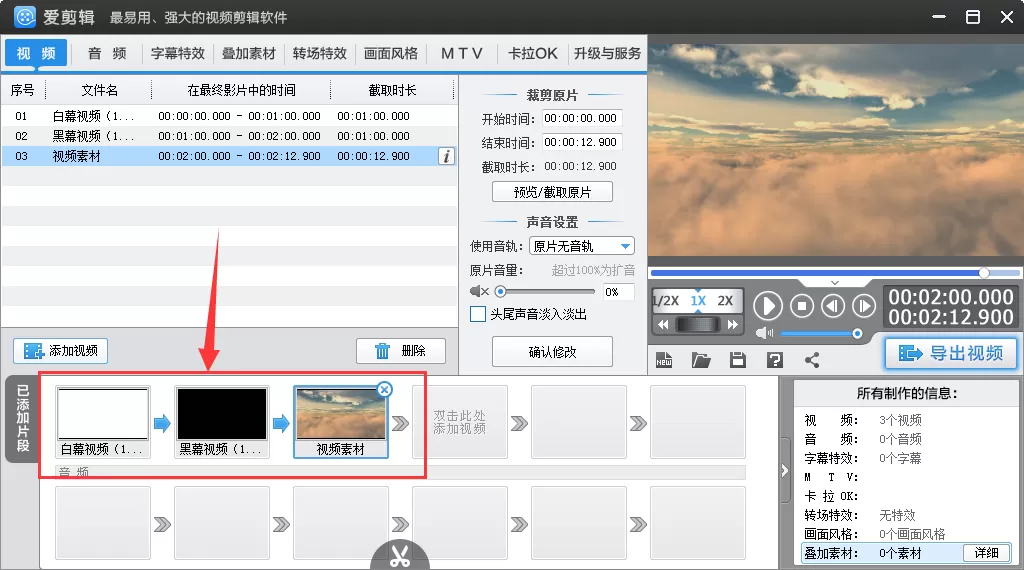Click the 开始时间 input field
The image size is (1024, 570).
pyautogui.click(x=582, y=118)
